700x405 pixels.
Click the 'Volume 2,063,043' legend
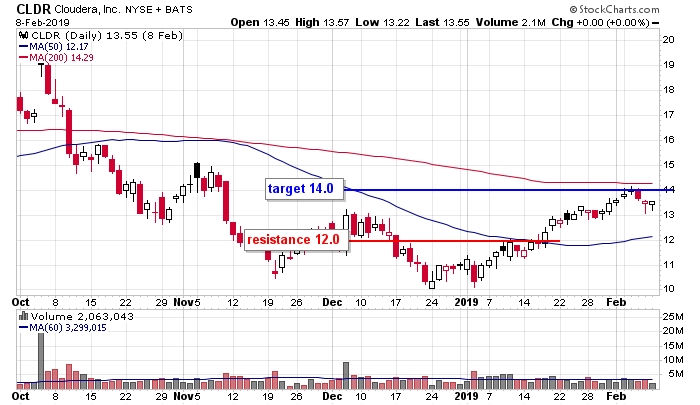point(82,317)
